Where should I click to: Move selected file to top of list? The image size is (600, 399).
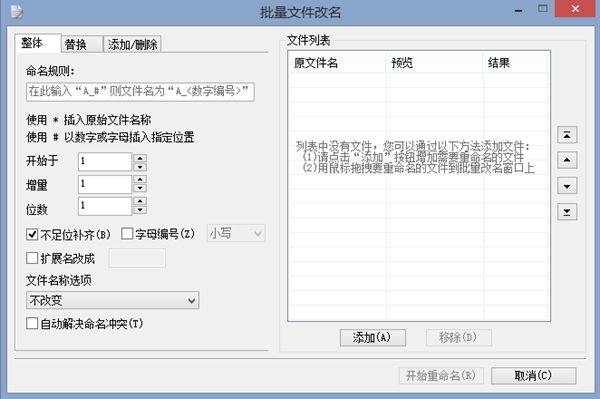[x=567, y=135]
